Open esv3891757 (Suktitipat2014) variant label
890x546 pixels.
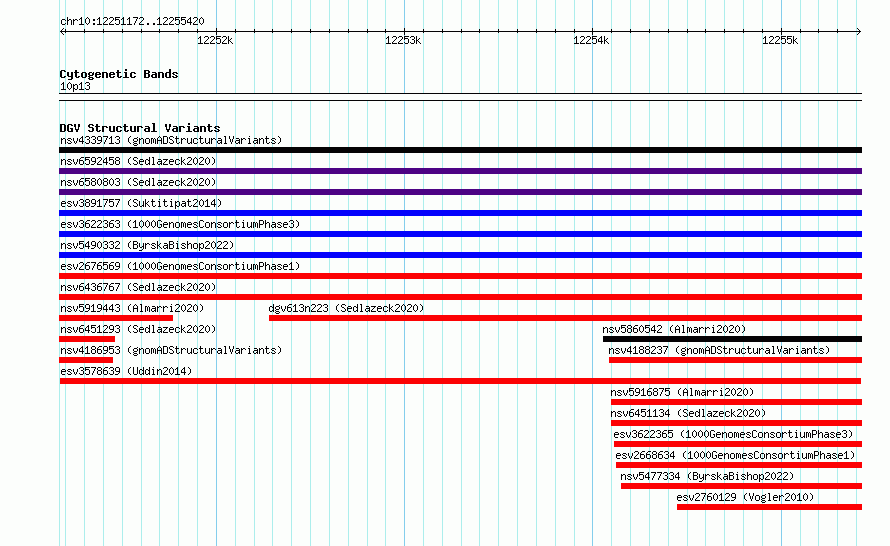[141, 203]
